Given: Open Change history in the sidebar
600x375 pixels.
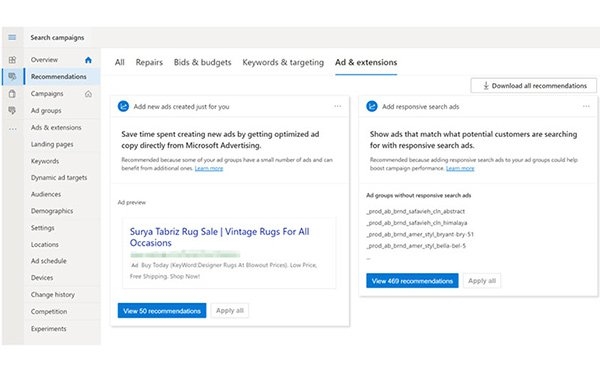Looking at the screenshot, I should tap(53, 295).
